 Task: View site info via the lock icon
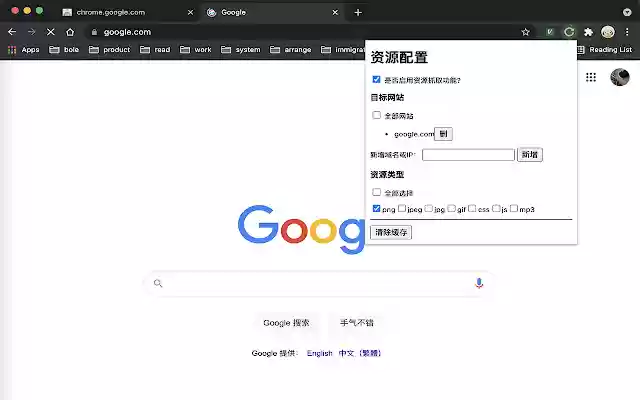[x=94, y=32]
